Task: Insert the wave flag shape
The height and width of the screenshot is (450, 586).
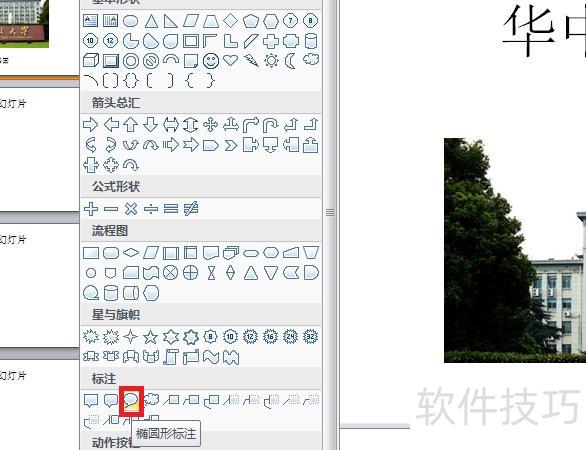Action: pyautogui.click(x=211, y=357)
